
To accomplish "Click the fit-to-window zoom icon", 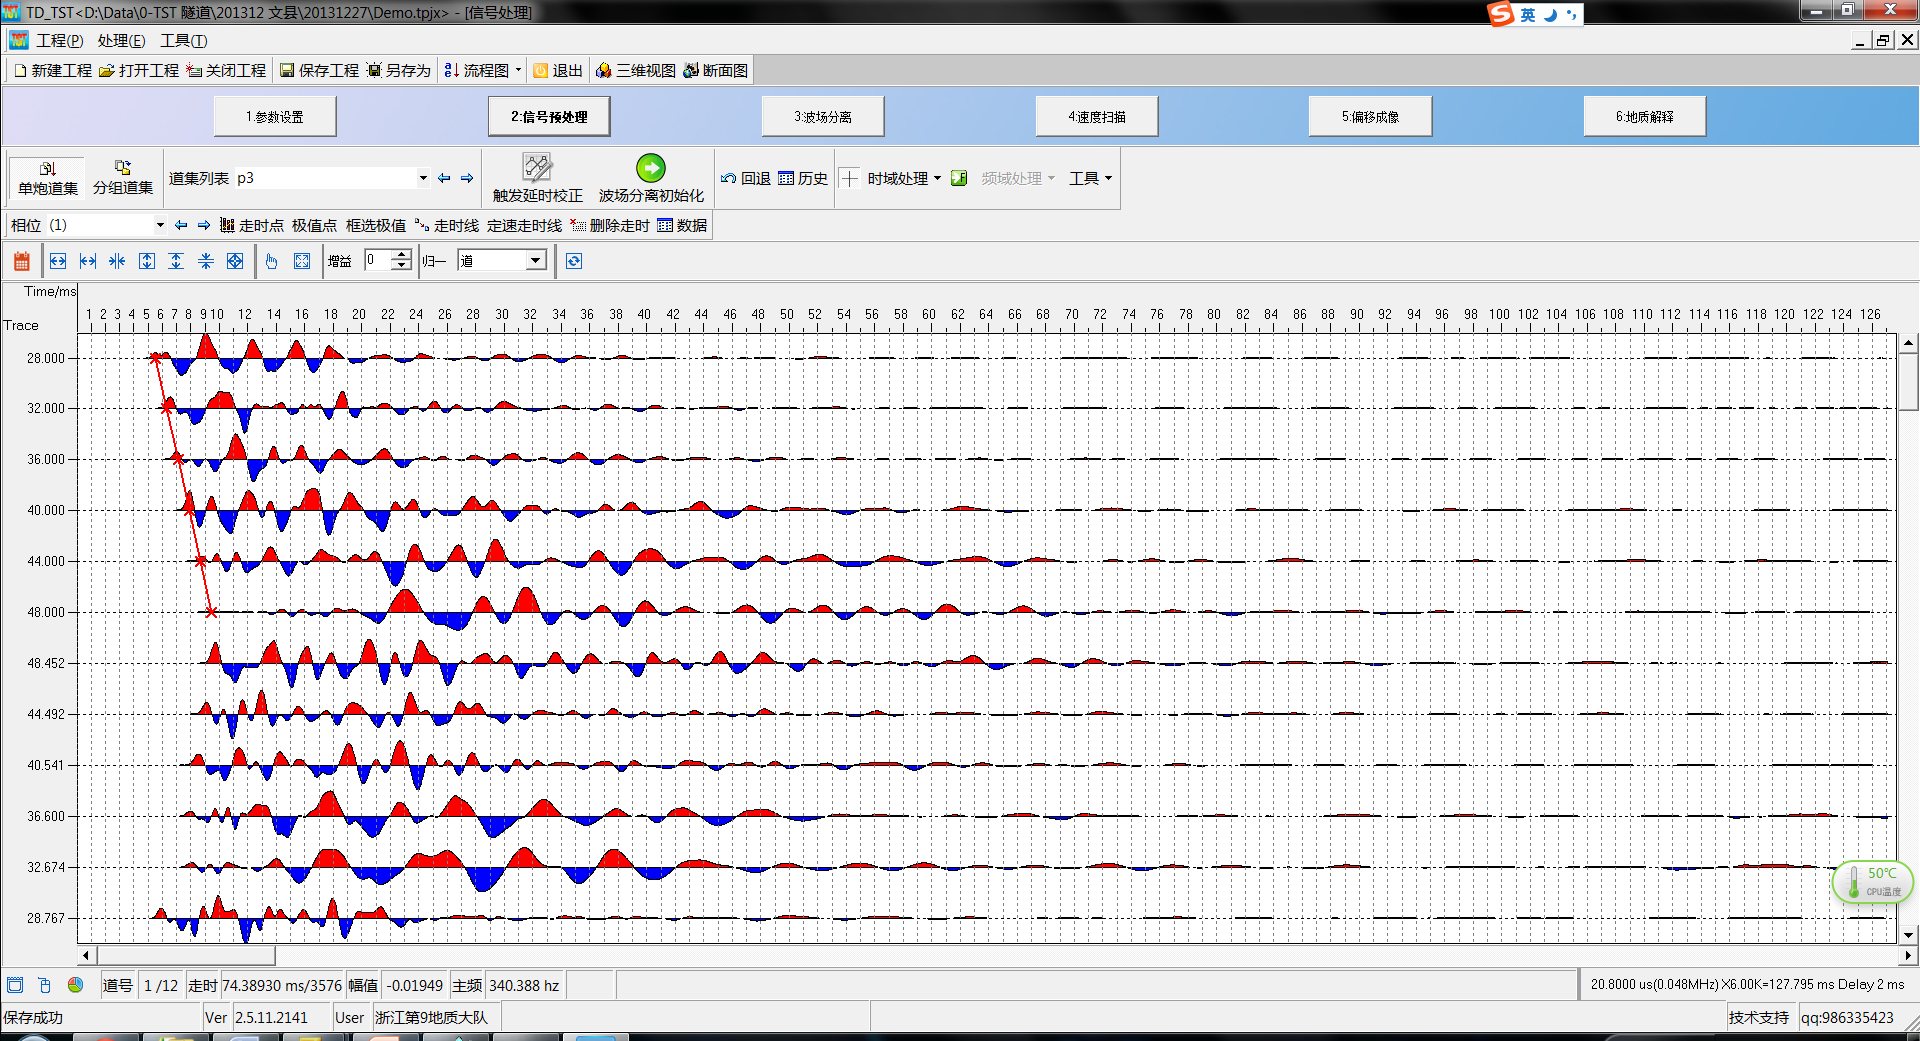I will tap(301, 261).
